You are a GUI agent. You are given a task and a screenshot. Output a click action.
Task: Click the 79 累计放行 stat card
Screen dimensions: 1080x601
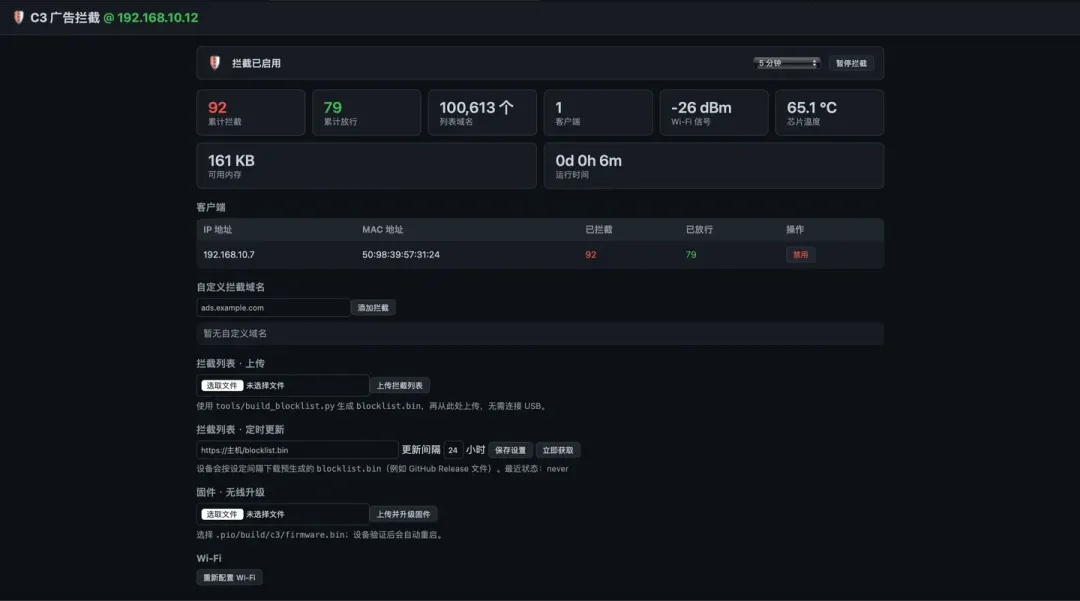pyautogui.click(x=366, y=112)
